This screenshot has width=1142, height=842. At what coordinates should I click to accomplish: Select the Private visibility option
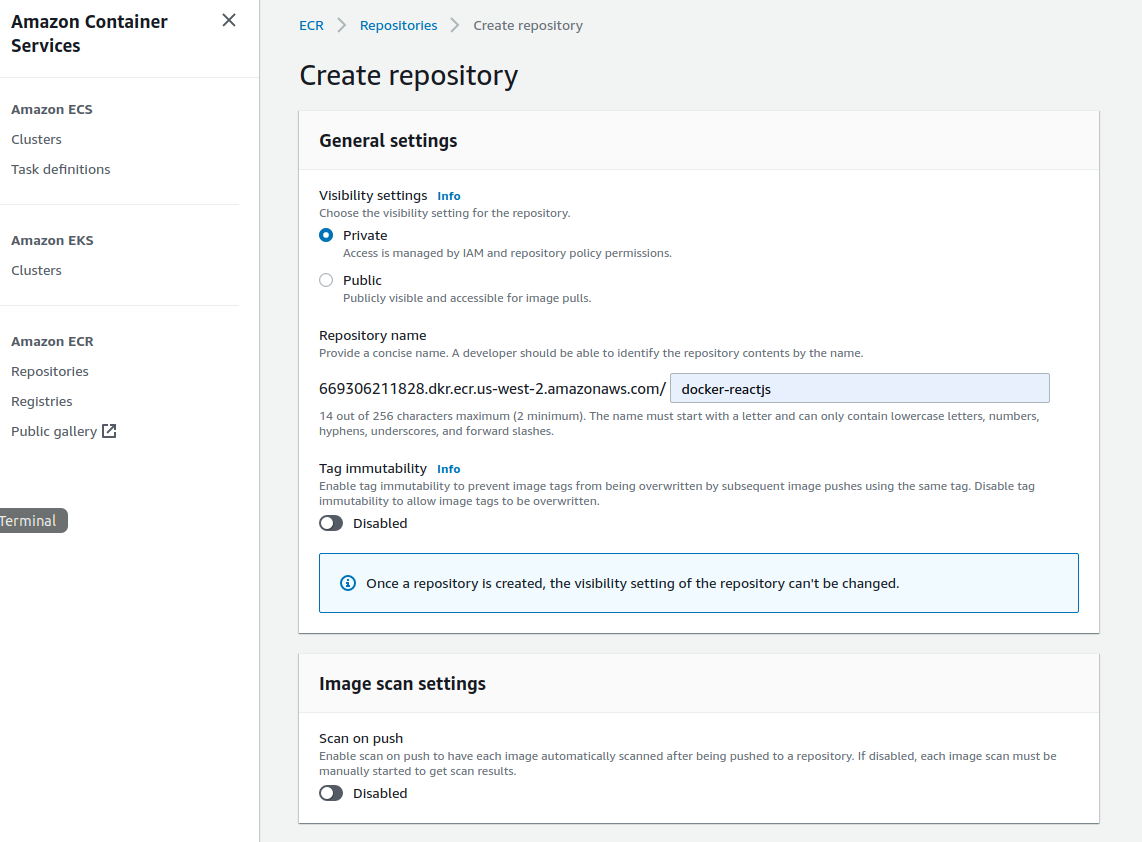click(326, 236)
